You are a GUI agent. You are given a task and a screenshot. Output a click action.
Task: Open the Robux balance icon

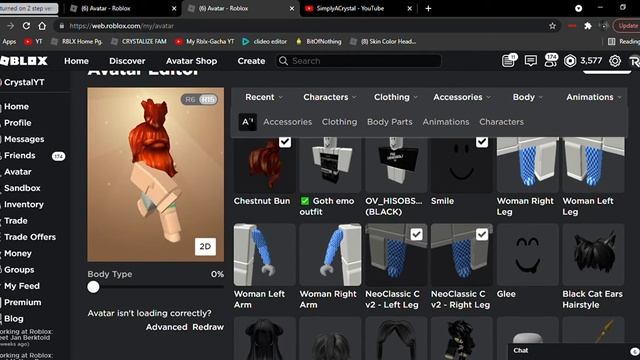click(x=570, y=61)
